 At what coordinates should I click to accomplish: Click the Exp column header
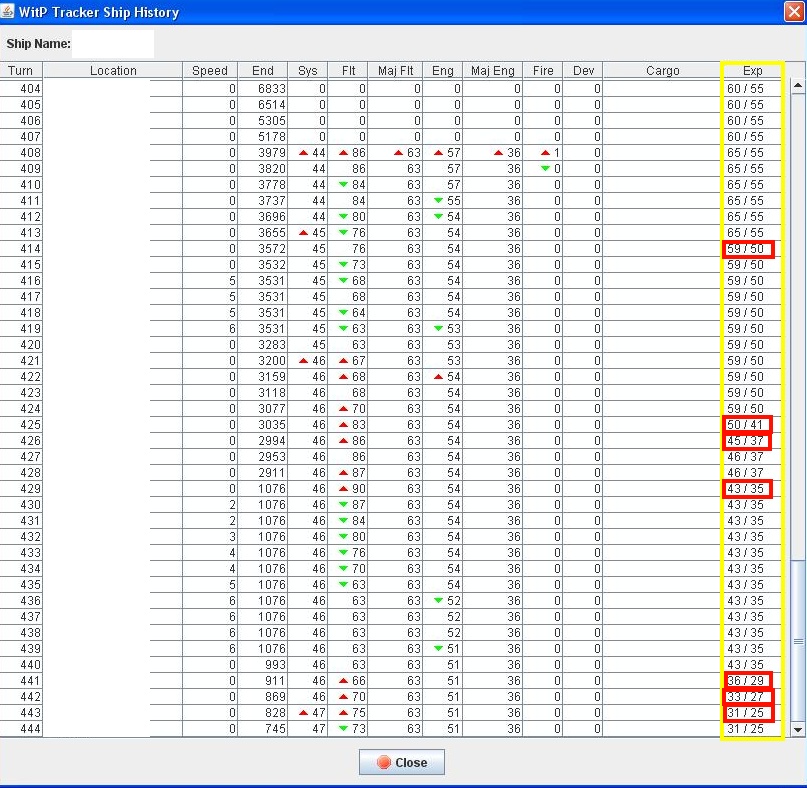pos(752,71)
